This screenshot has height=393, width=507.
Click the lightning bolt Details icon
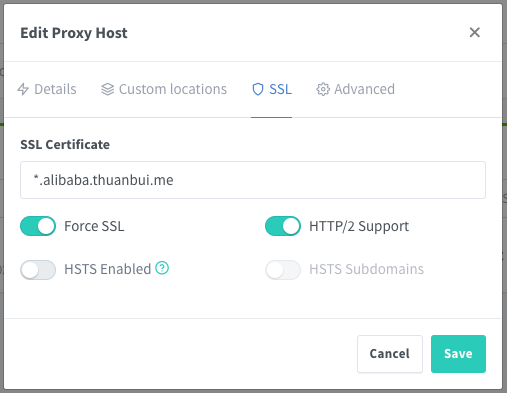click(x=23, y=89)
